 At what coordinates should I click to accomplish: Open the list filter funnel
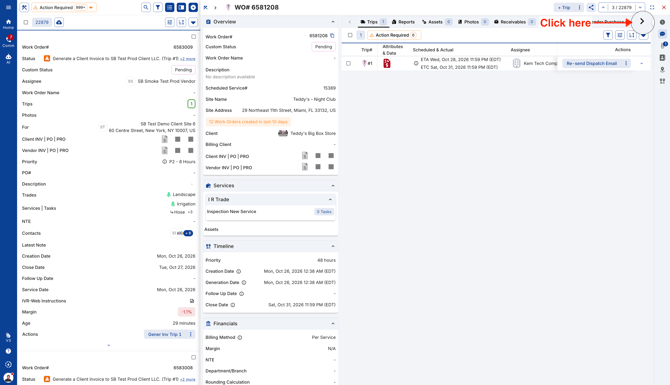tap(158, 7)
